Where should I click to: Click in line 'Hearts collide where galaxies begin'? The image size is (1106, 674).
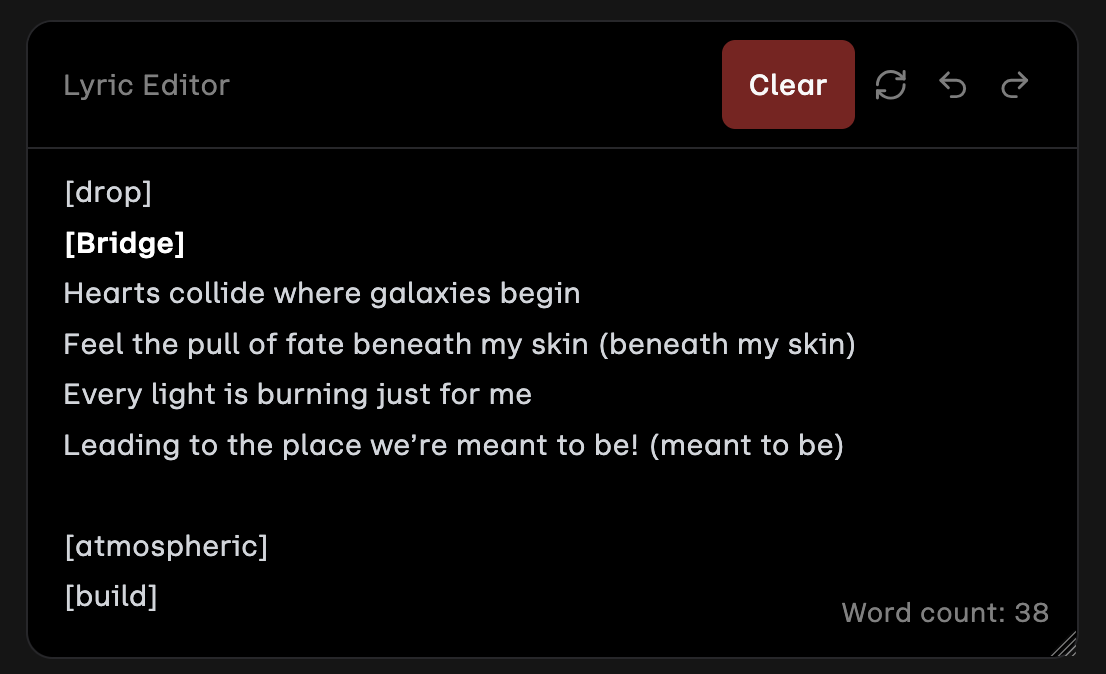pos(321,294)
